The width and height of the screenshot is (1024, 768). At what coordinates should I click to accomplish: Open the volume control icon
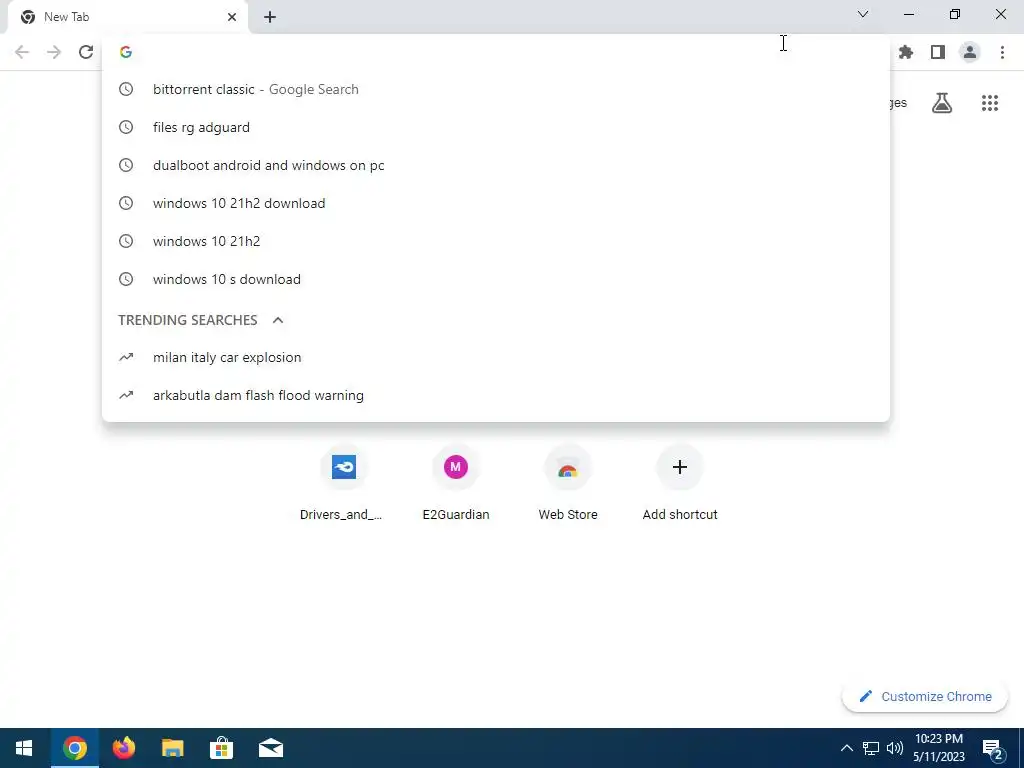(x=895, y=748)
